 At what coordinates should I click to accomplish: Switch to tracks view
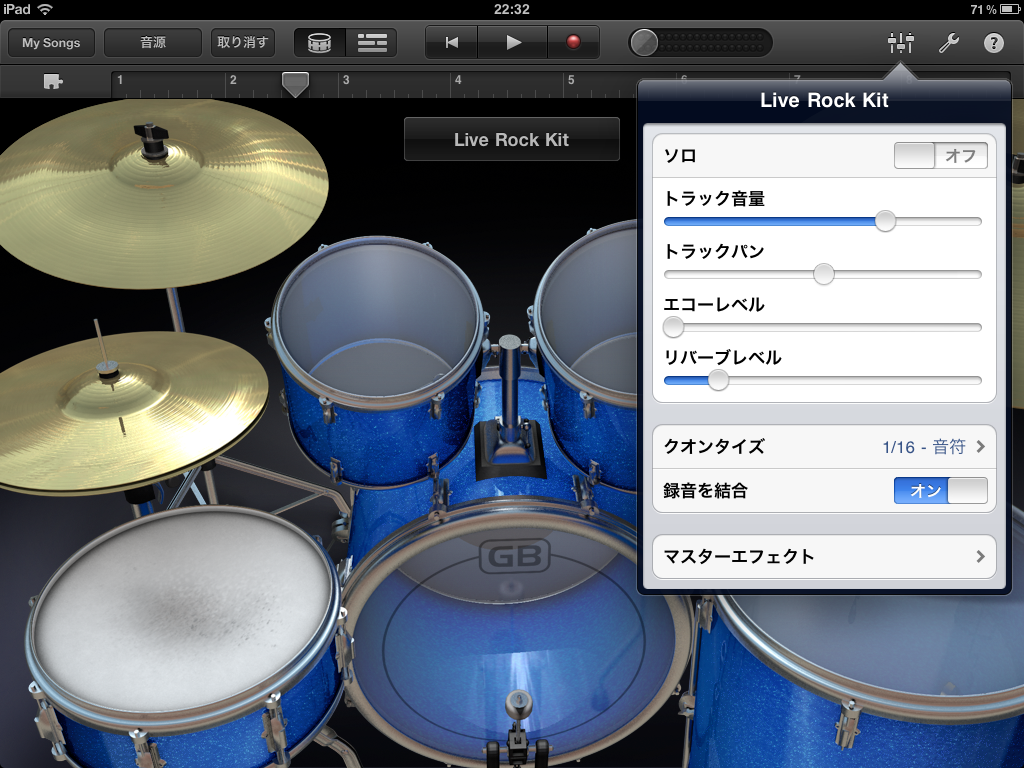click(x=372, y=42)
